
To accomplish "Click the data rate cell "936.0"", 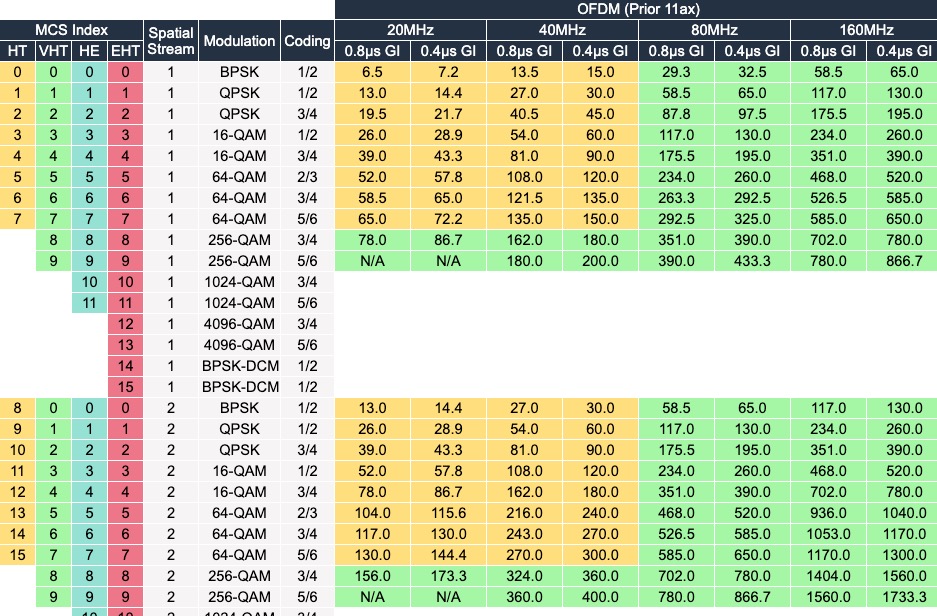I will click(828, 513).
